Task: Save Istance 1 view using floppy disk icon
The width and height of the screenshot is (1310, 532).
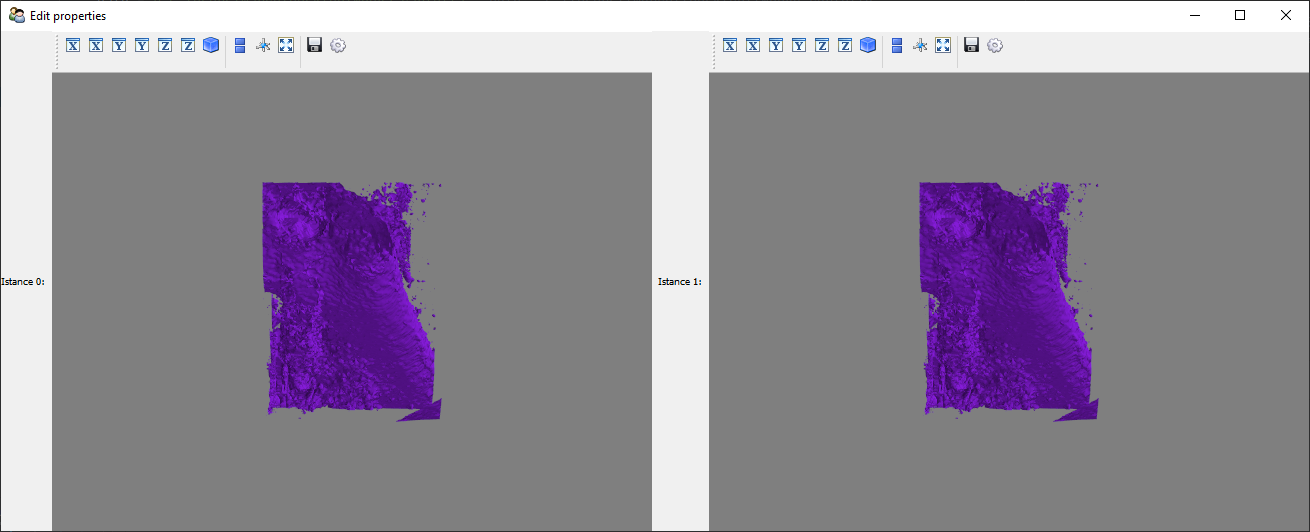Action: [x=972, y=45]
